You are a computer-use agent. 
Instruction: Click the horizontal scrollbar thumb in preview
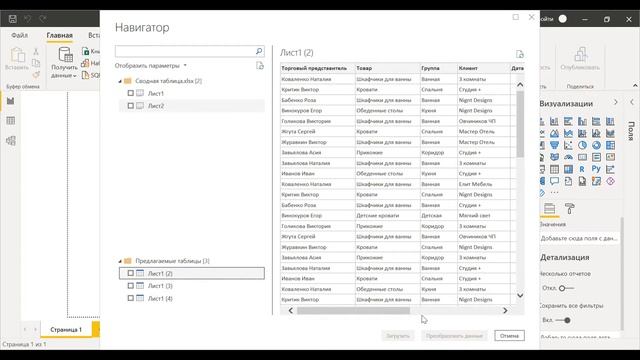coord(353,311)
